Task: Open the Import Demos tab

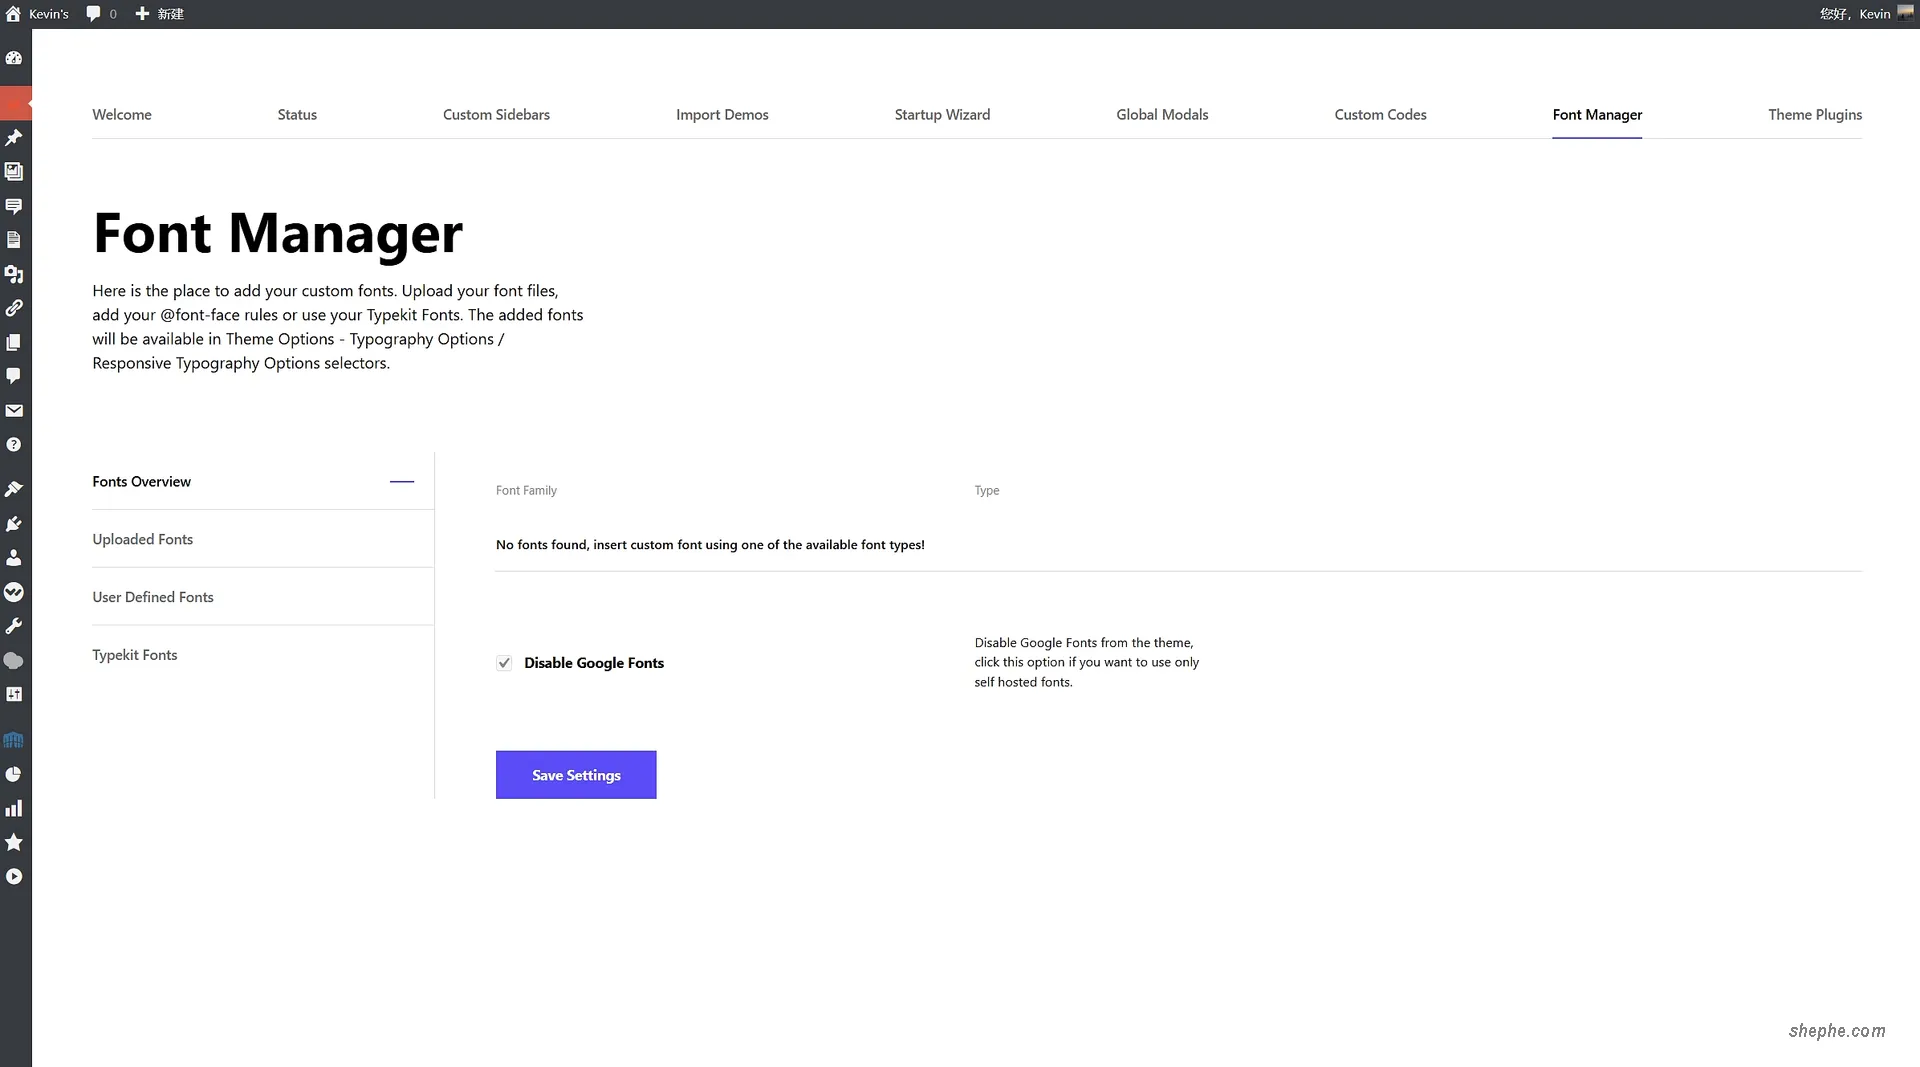Action: click(722, 114)
